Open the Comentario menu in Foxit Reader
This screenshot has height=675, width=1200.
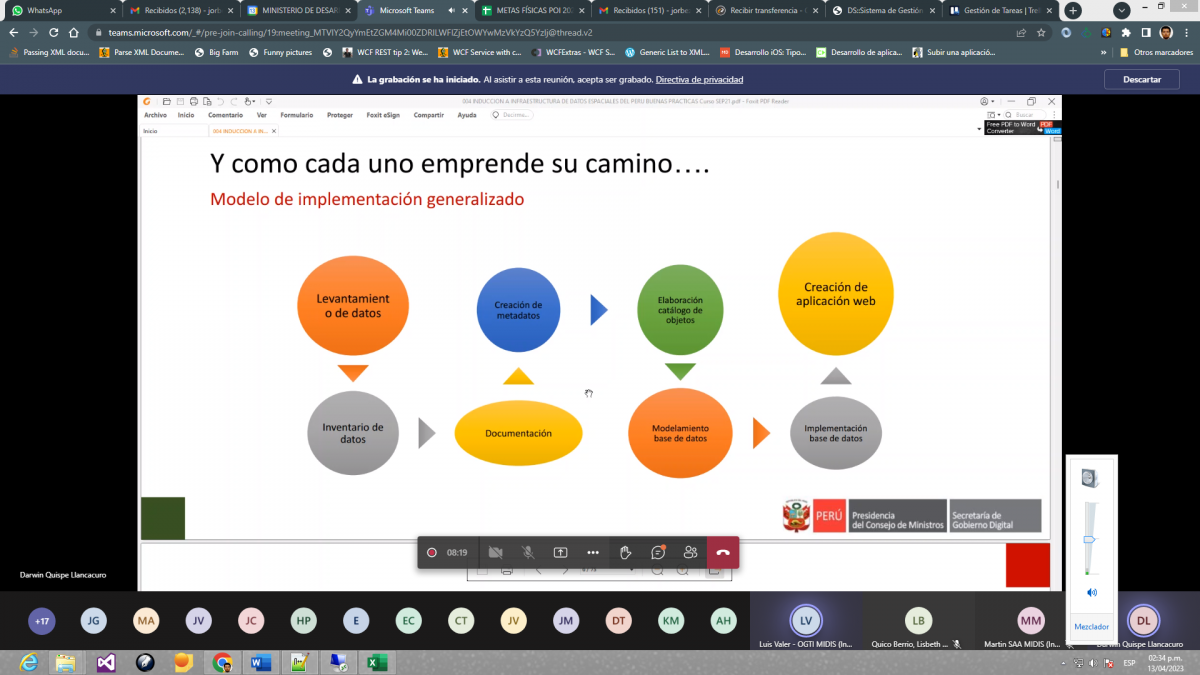click(x=225, y=115)
